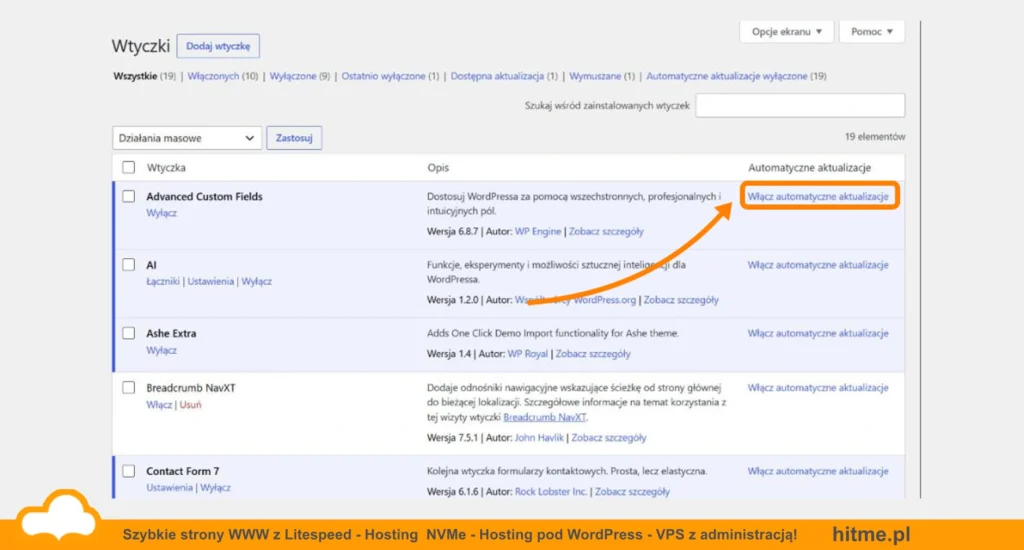This screenshot has height=550, width=1024.
Task: Open the Wymuszane (1) filter
Action: (601, 76)
